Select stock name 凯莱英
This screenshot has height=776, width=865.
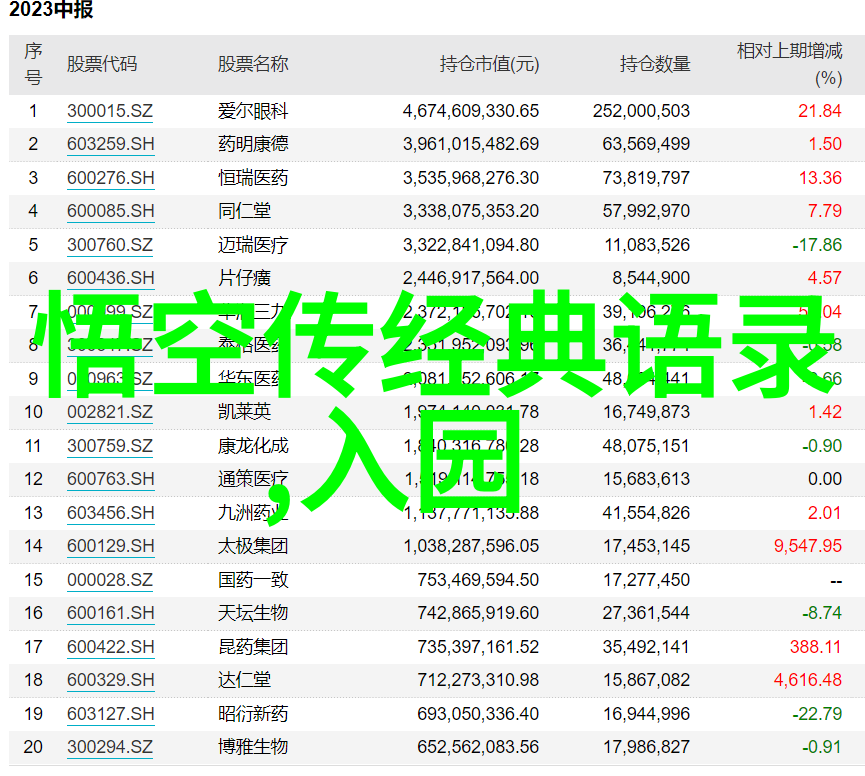[244, 412]
